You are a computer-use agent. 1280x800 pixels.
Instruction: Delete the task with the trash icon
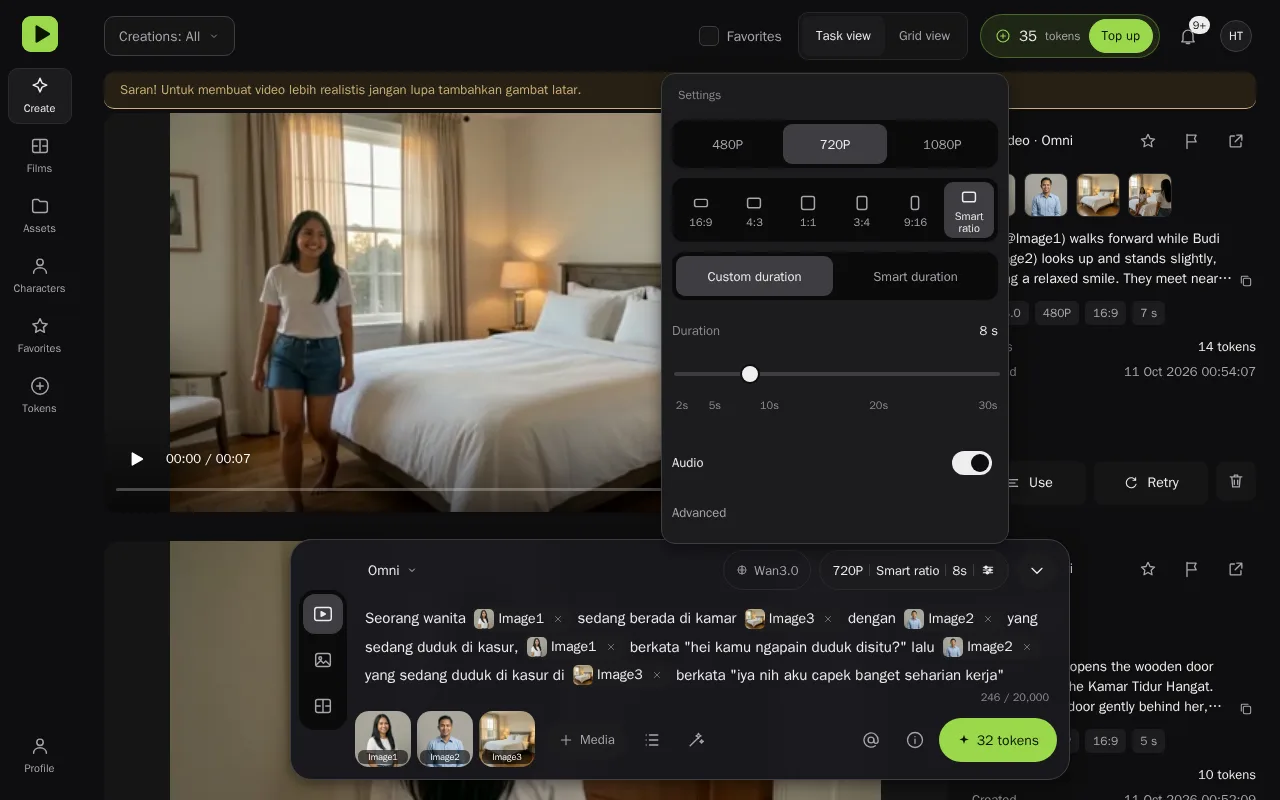pos(1236,482)
